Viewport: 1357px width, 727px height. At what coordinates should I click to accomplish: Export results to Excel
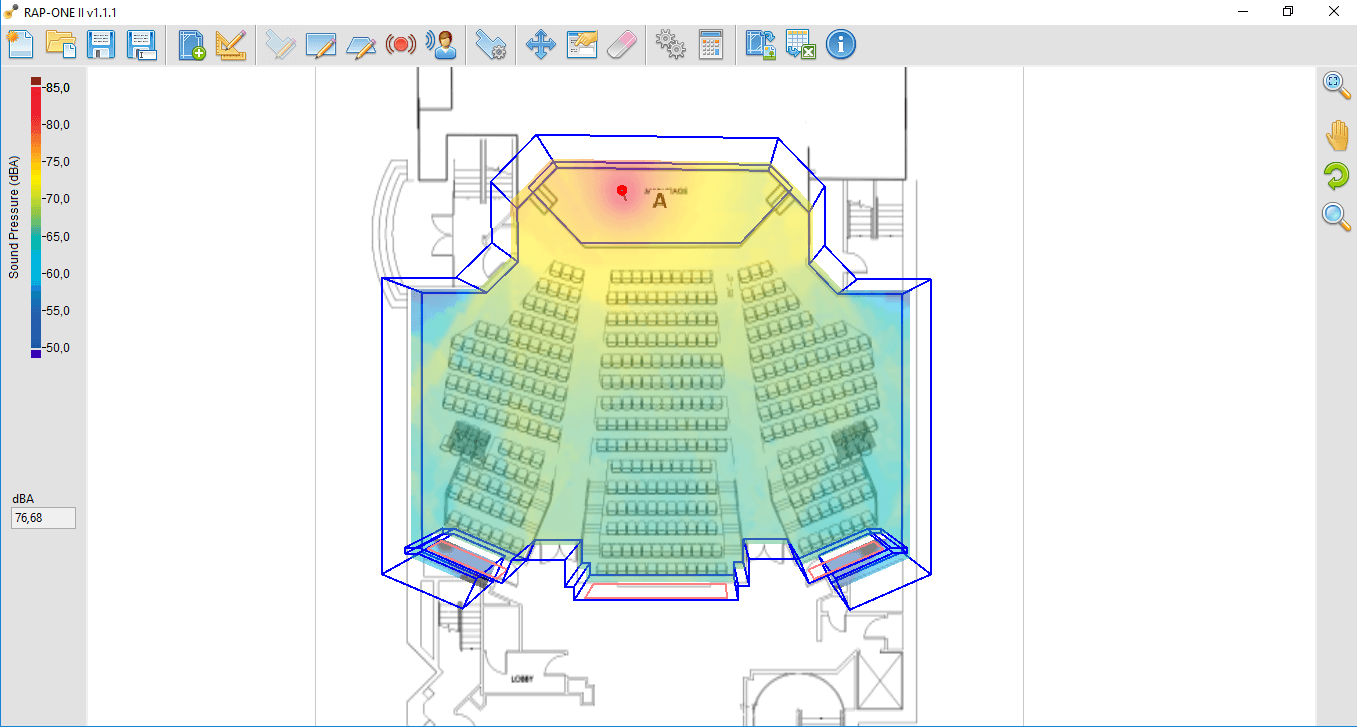pos(800,44)
